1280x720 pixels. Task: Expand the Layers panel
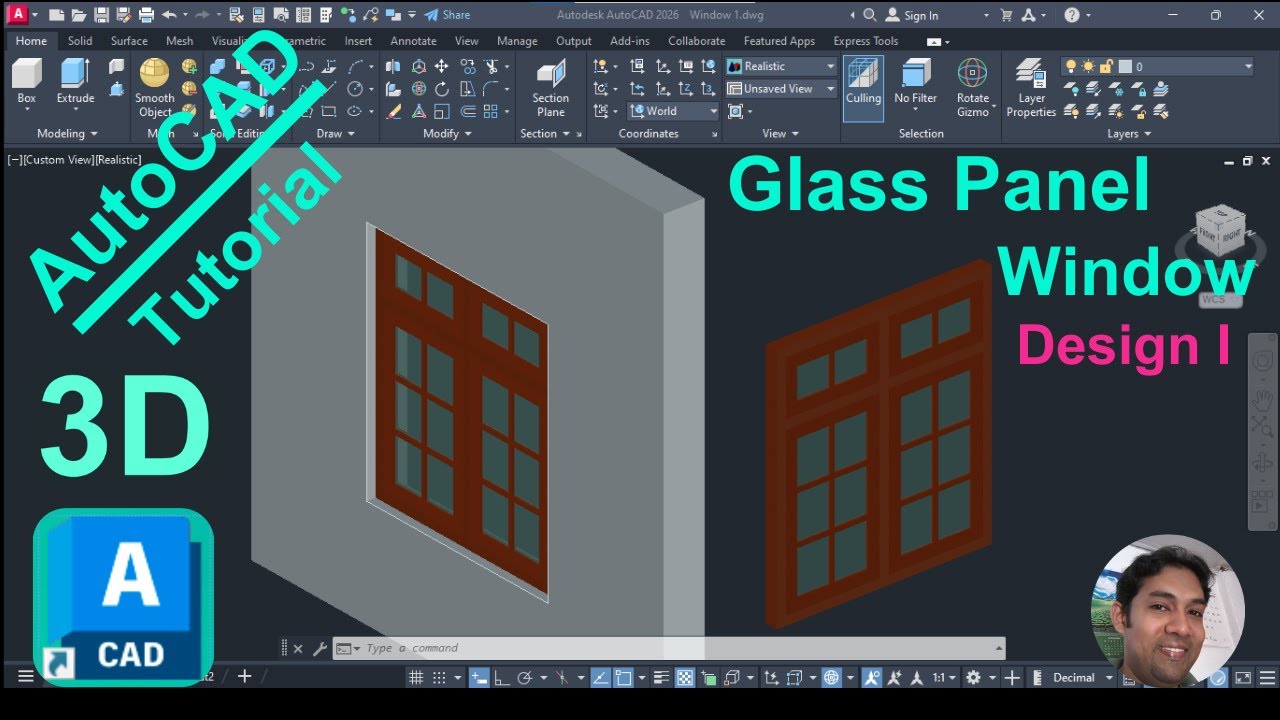click(1128, 133)
